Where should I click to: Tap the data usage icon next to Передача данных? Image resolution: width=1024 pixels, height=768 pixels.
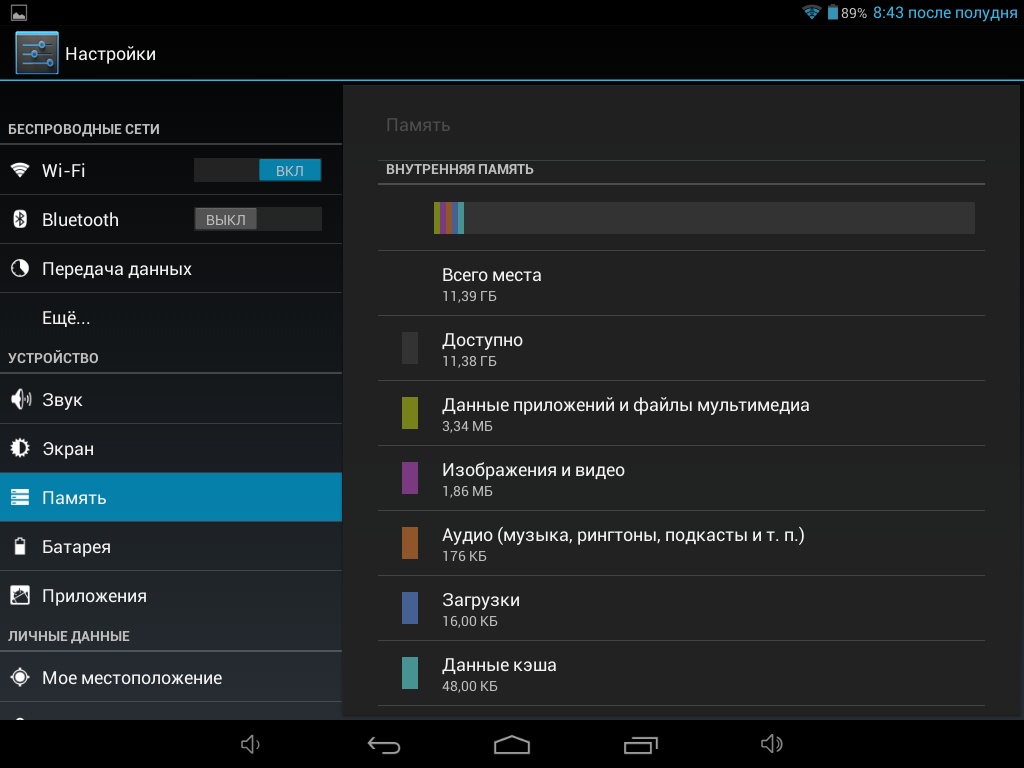[20, 268]
